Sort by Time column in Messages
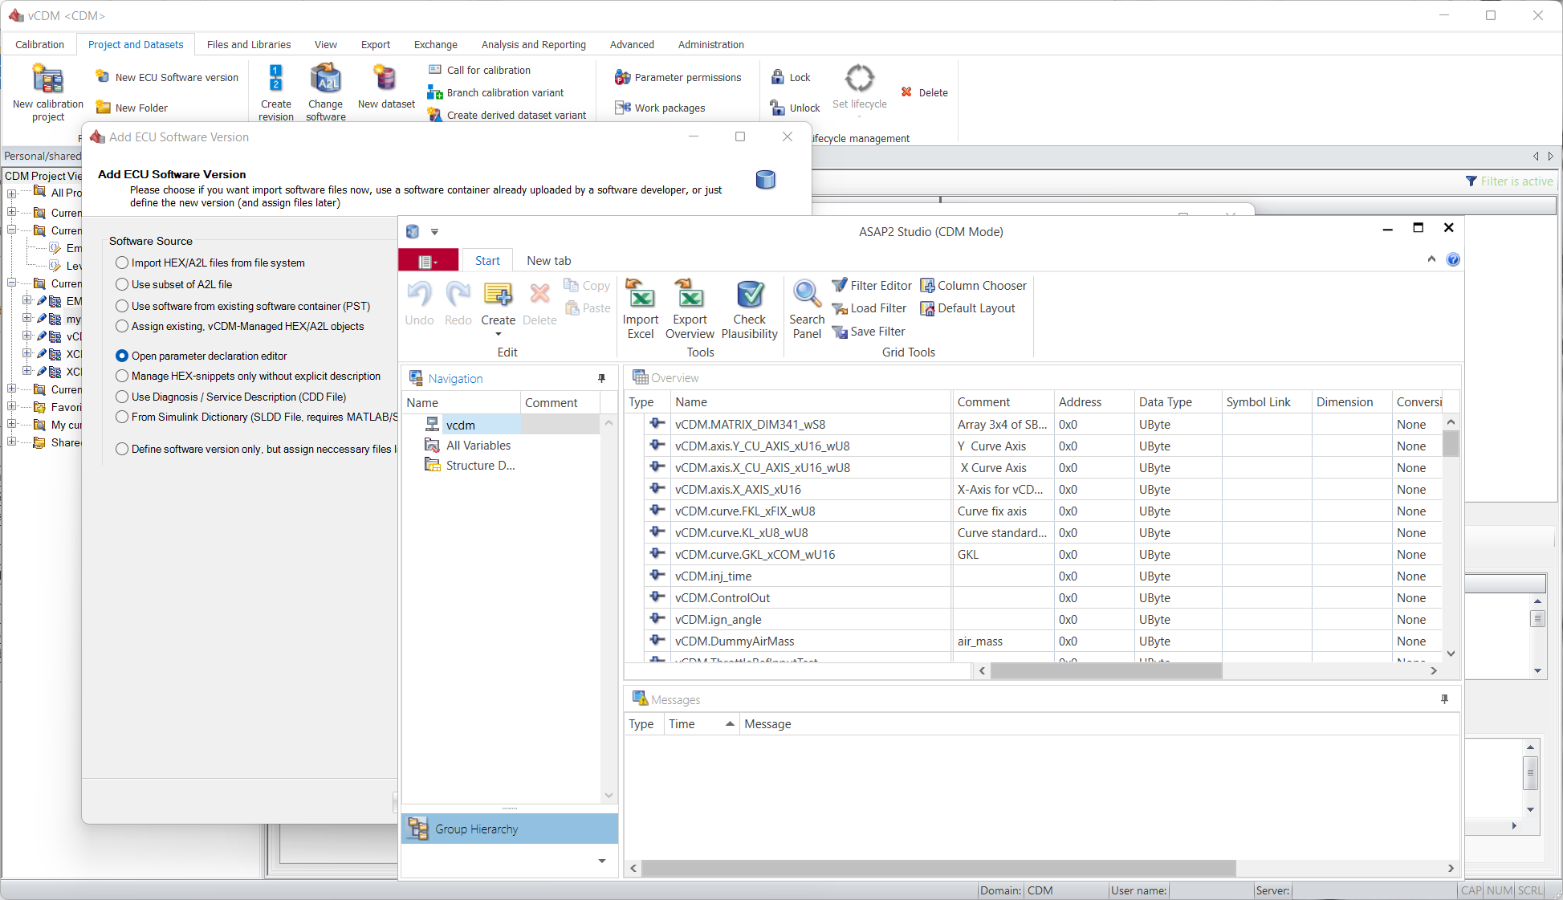This screenshot has width=1563, height=900. (702, 724)
